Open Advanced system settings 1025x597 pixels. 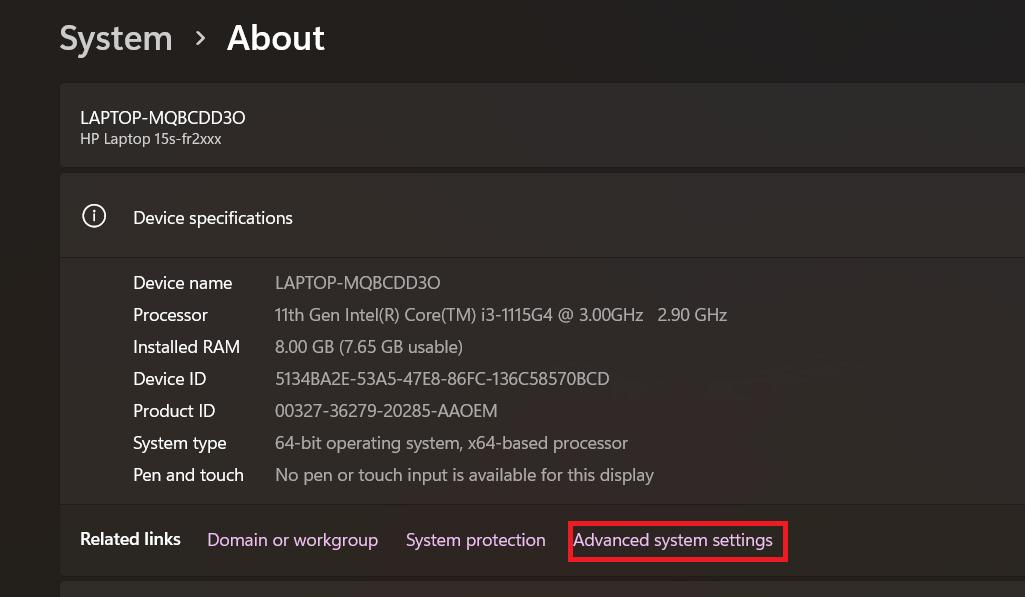tap(673, 540)
